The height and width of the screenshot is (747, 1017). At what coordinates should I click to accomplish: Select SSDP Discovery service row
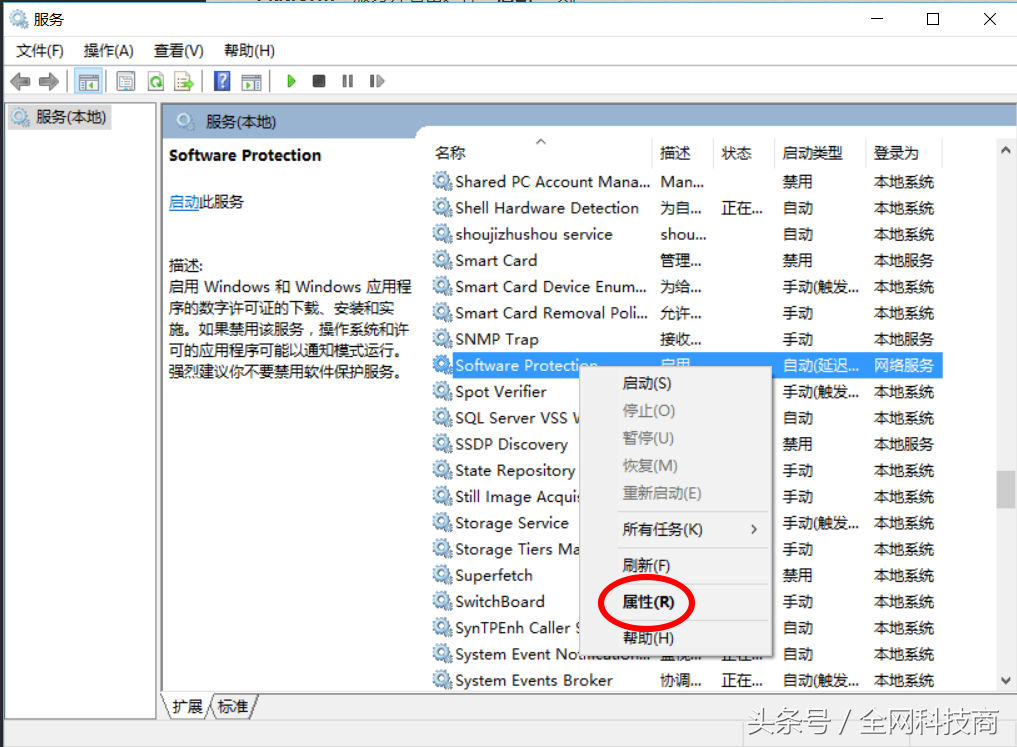686,444
